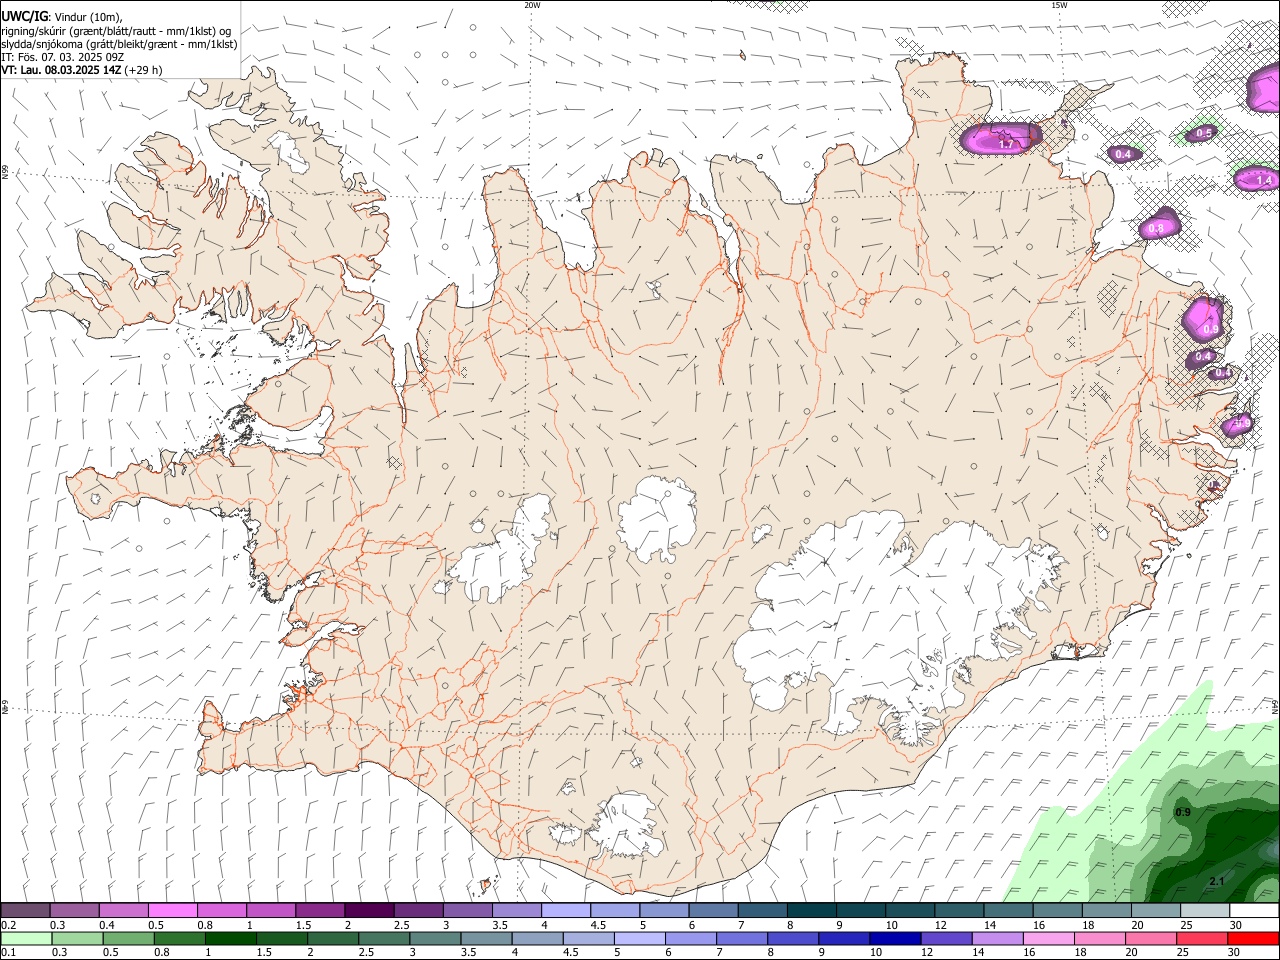Select the red swatch above lower-row 30
Image resolution: width=1280 pixels, height=960 pixels.
coord(1252,938)
